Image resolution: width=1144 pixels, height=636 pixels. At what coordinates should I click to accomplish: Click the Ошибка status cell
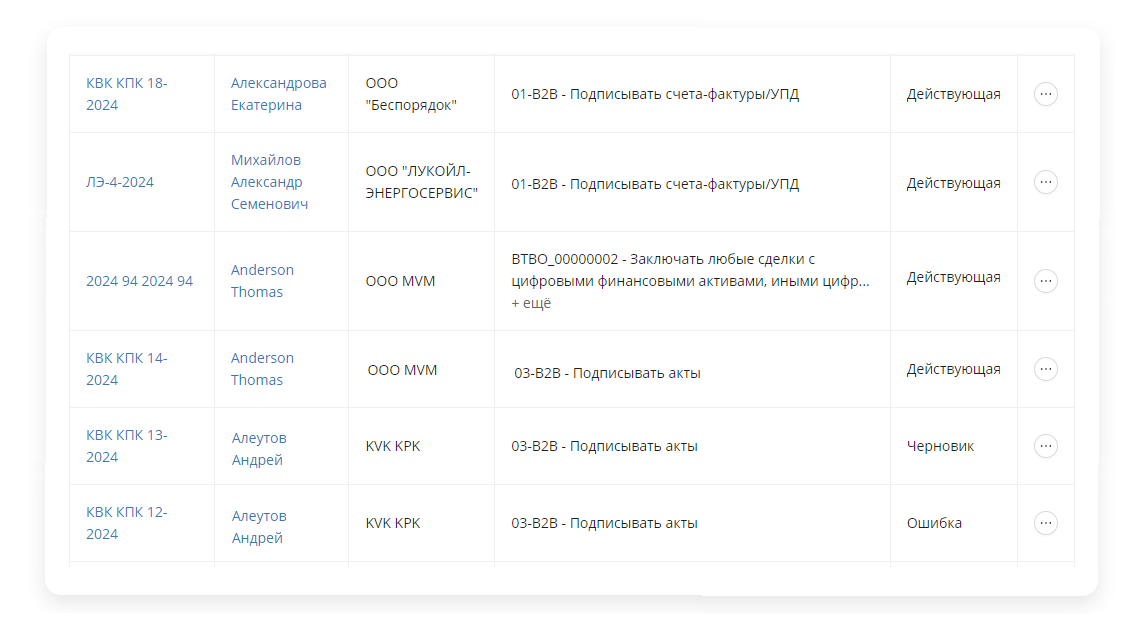(934, 523)
